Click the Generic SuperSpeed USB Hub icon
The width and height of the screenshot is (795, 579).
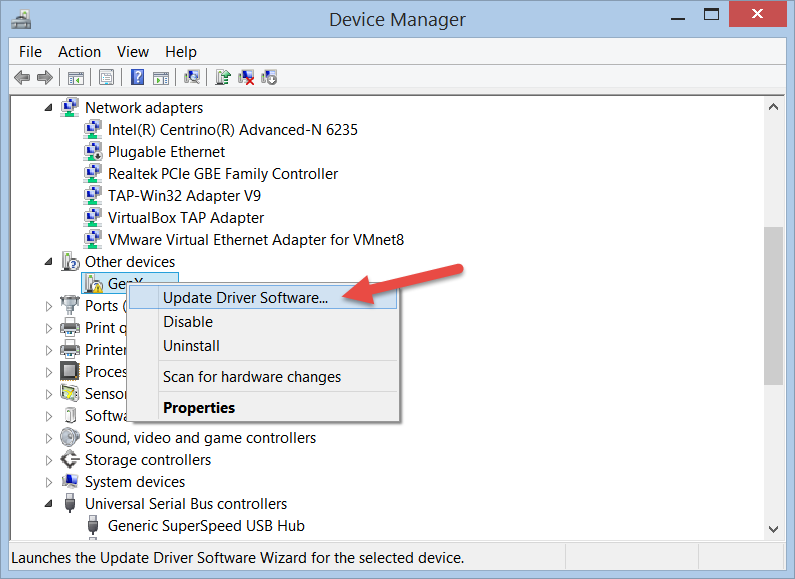[93, 526]
